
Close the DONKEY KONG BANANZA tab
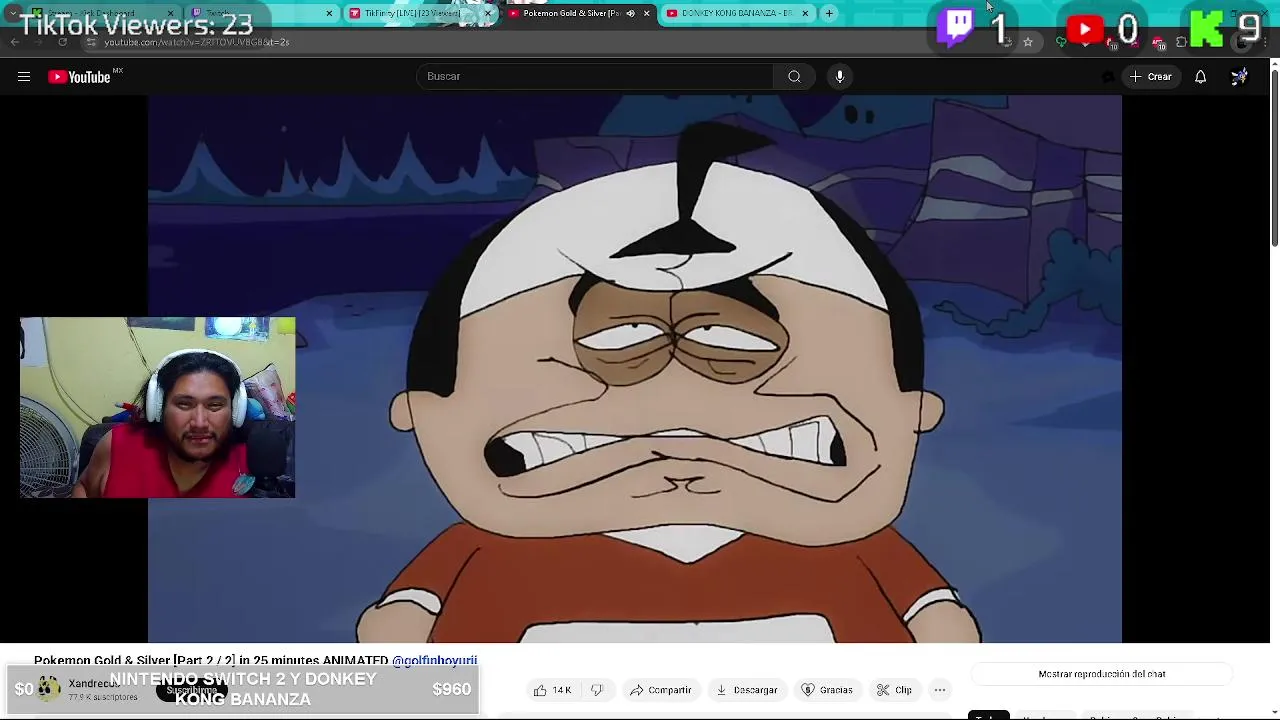pyautogui.click(x=804, y=13)
